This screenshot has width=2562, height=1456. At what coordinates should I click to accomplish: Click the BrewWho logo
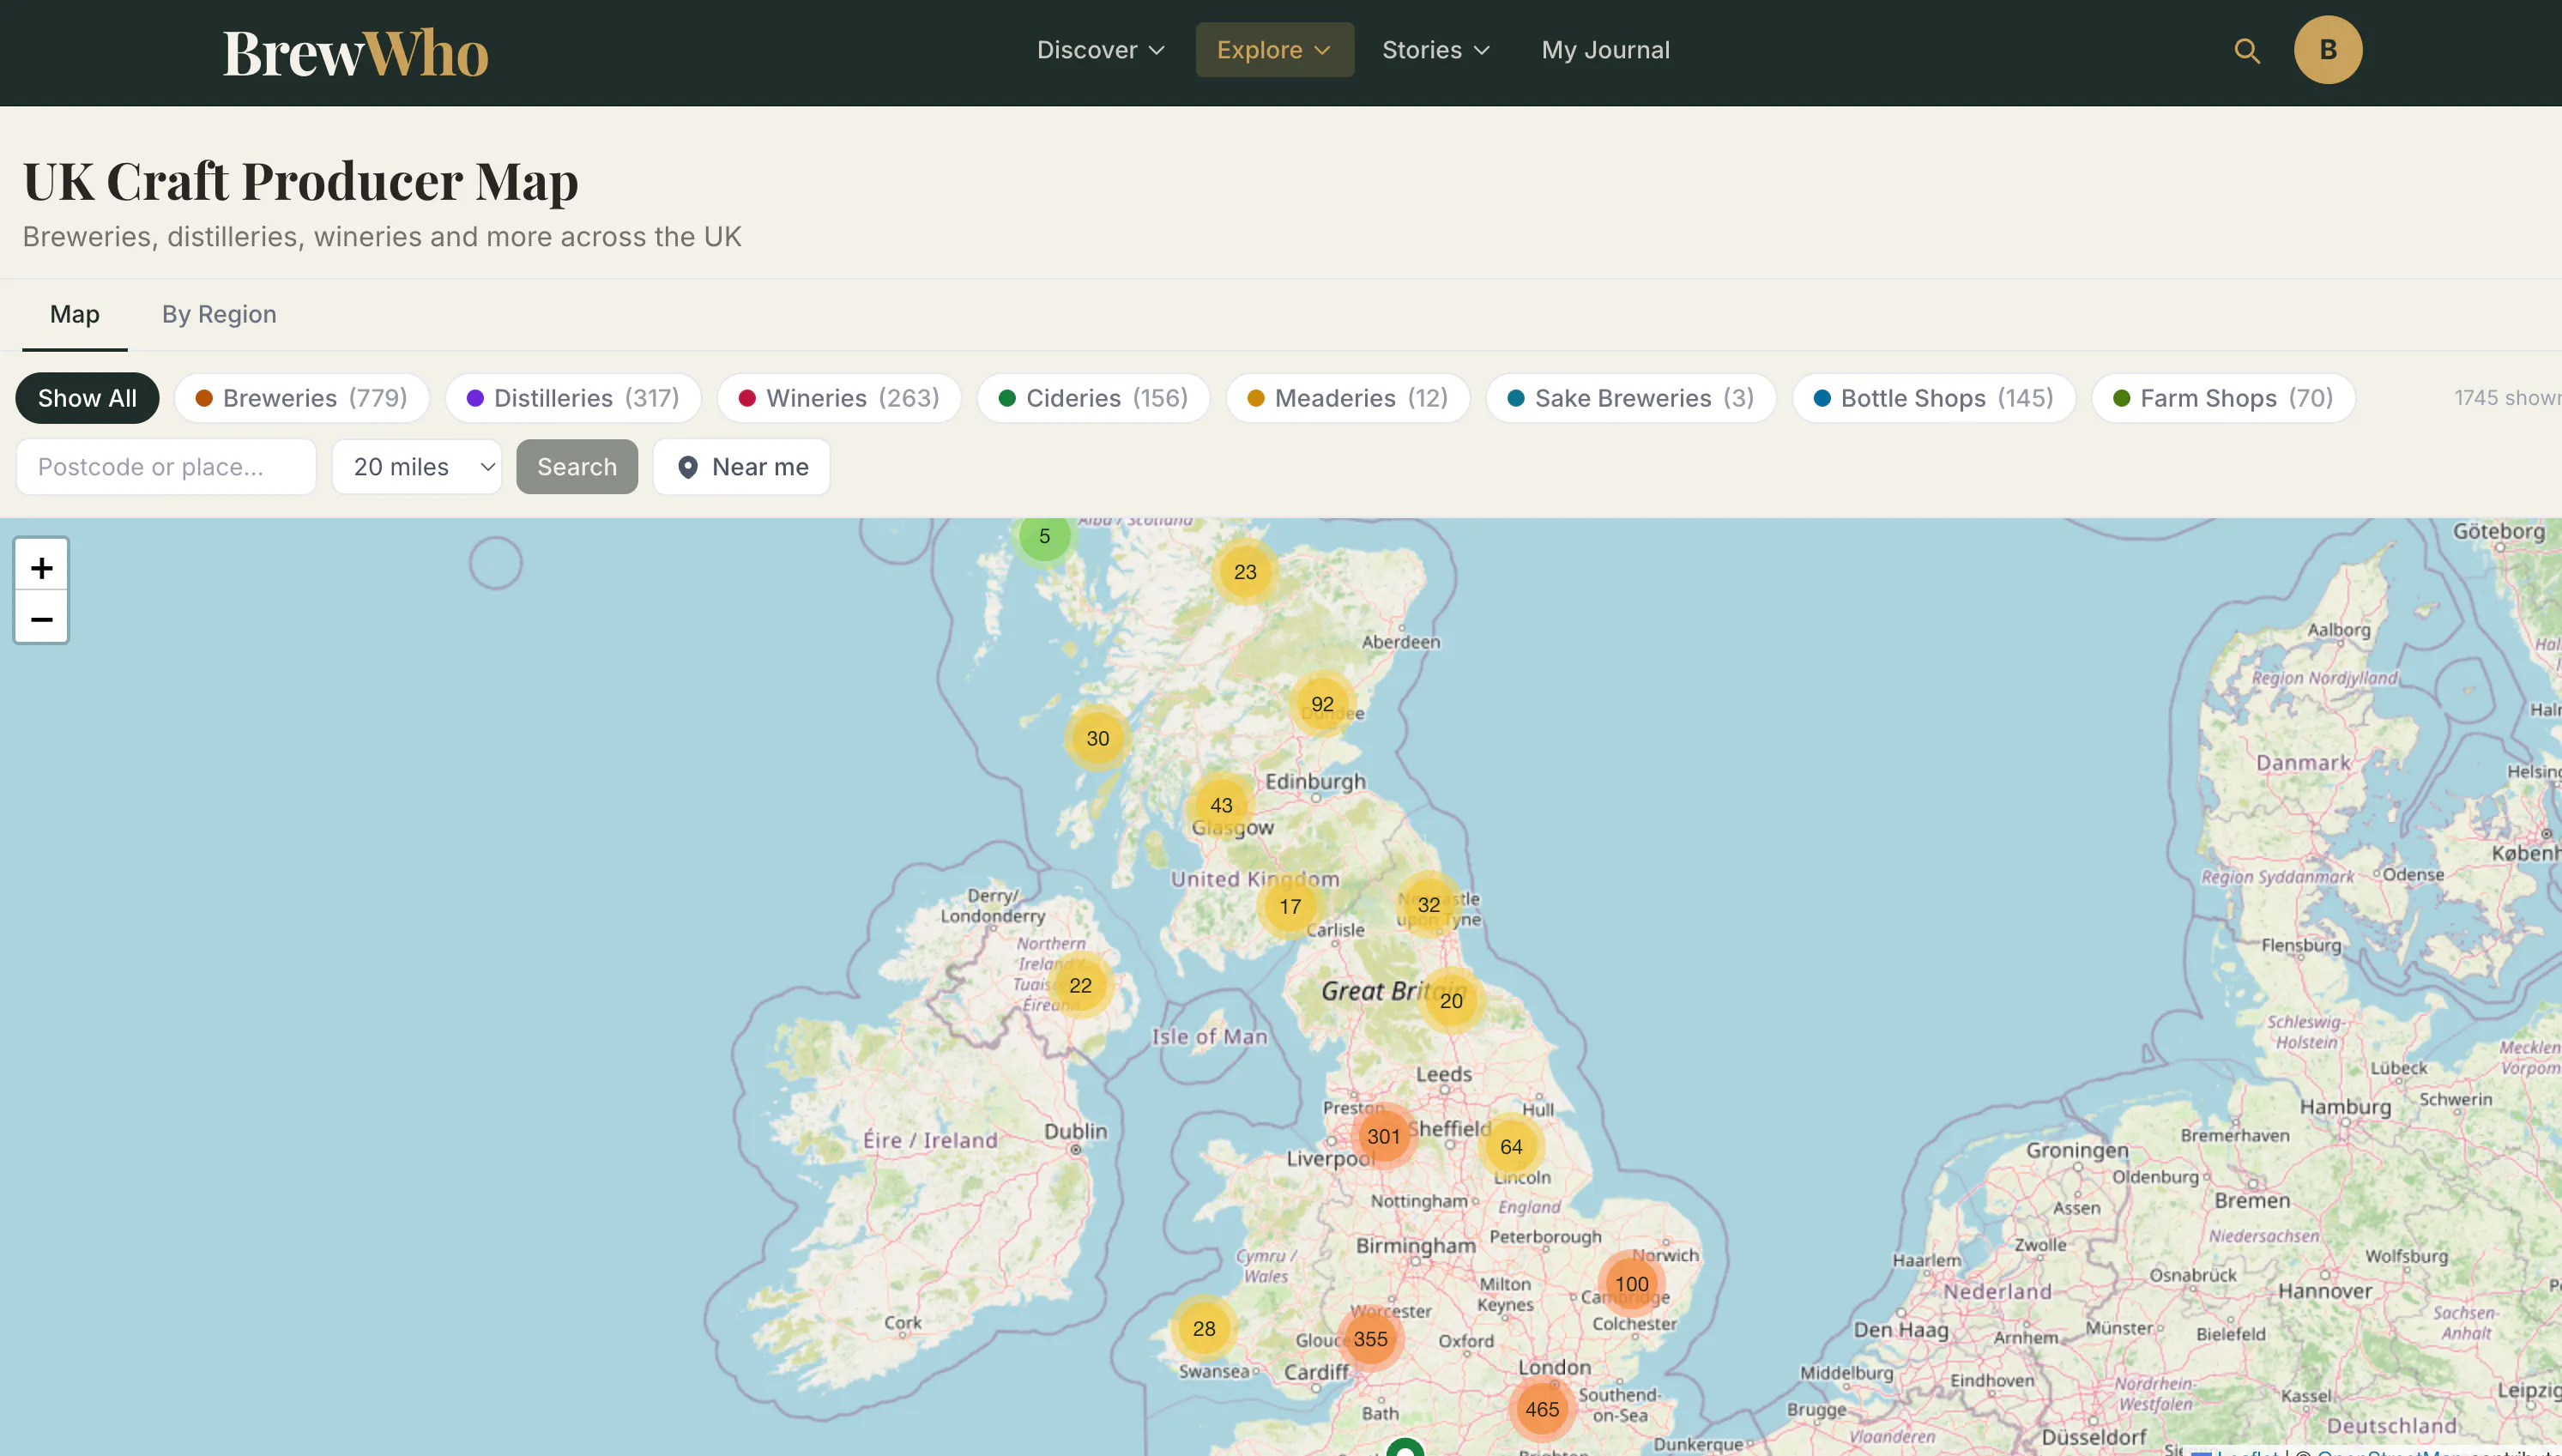tap(355, 52)
